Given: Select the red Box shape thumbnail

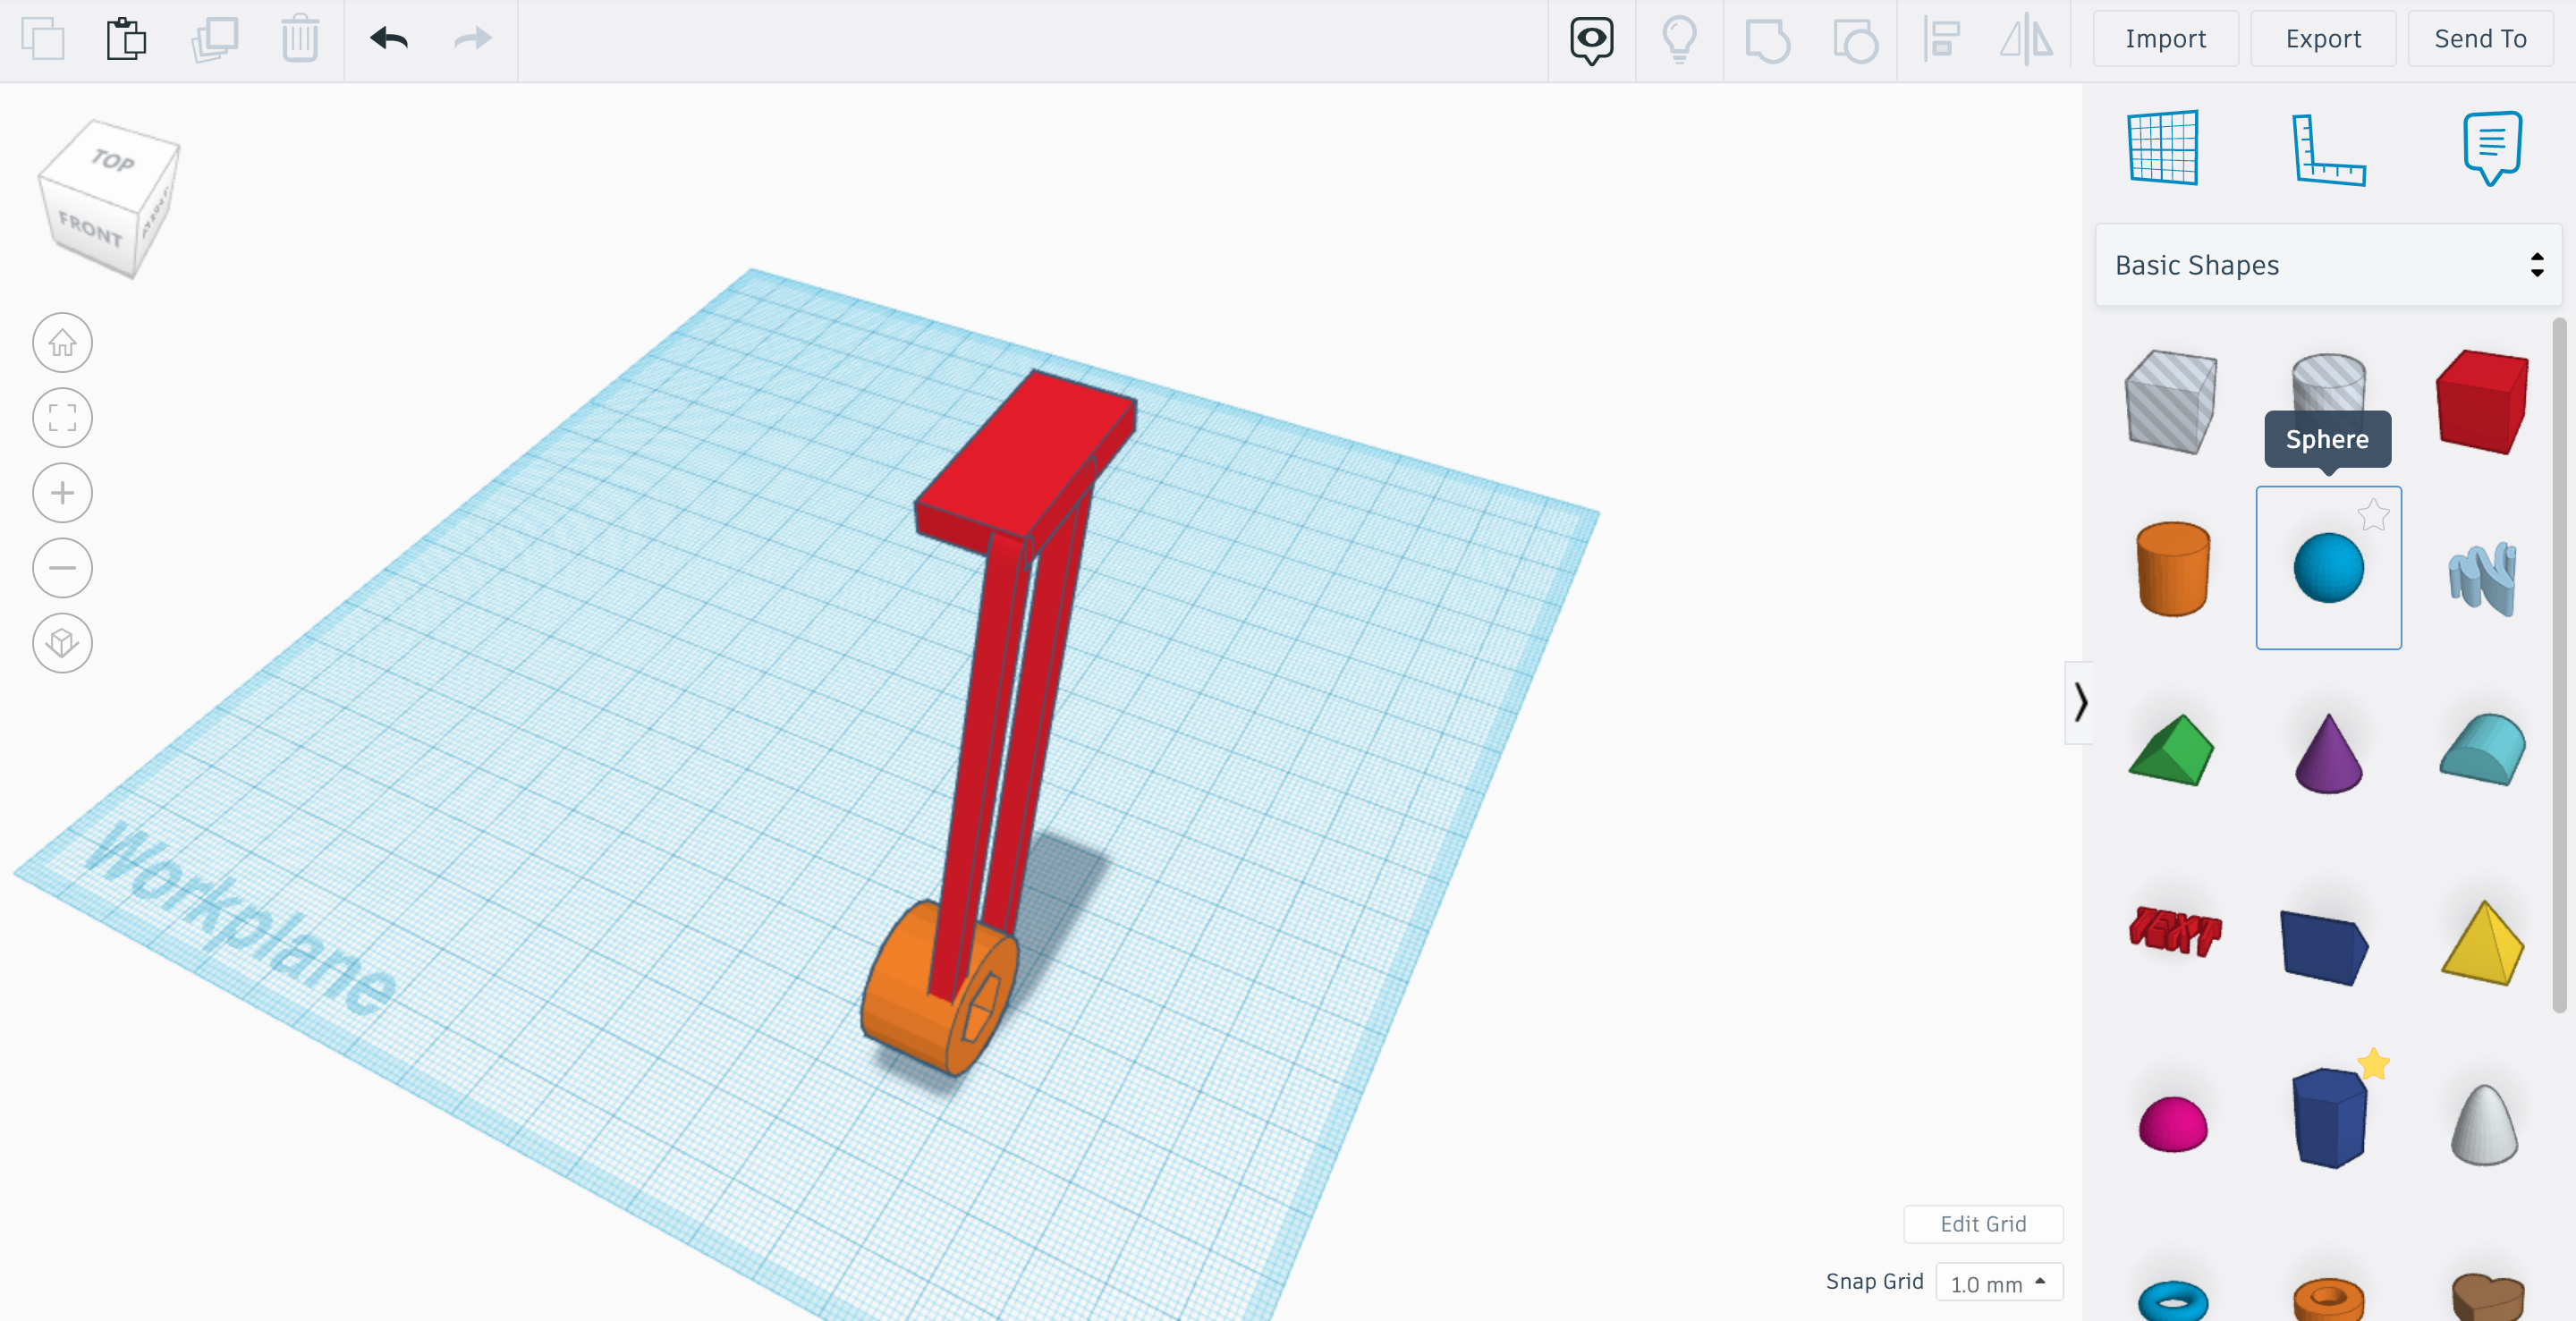Looking at the screenshot, I should [2482, 402].
